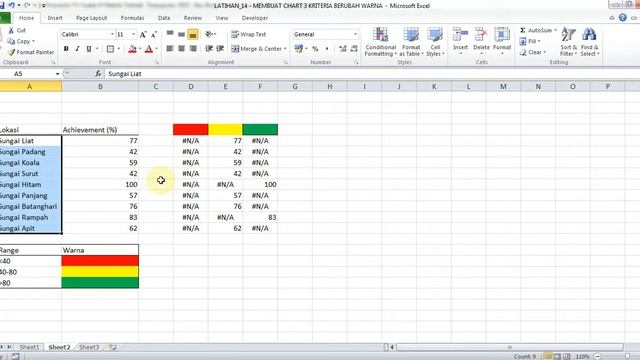The height and width of the screenshot is (360, 640).
Task: Click the Orientation icon
Action: coord(209,34)
